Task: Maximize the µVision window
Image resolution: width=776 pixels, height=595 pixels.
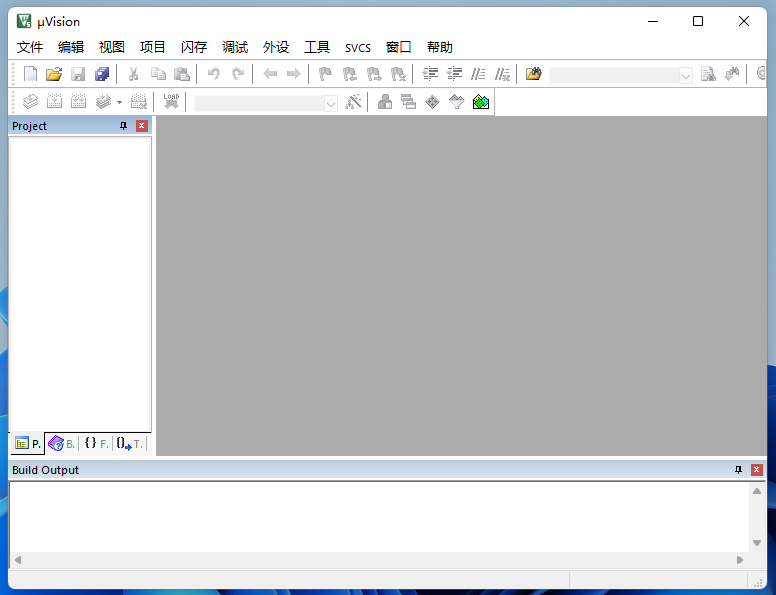Action: pos(698,21)
